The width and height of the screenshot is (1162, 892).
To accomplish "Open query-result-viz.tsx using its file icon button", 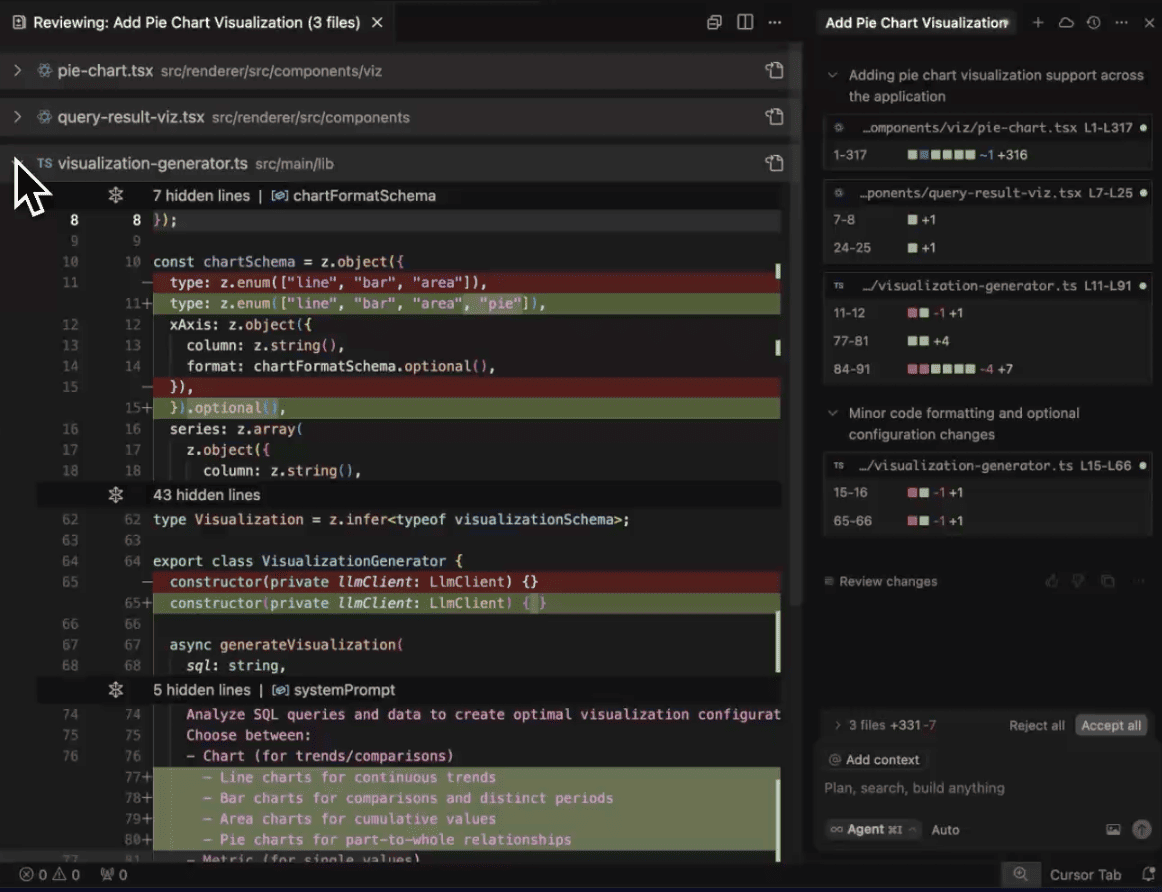I will pyautogui.click(x=774, y=117).
